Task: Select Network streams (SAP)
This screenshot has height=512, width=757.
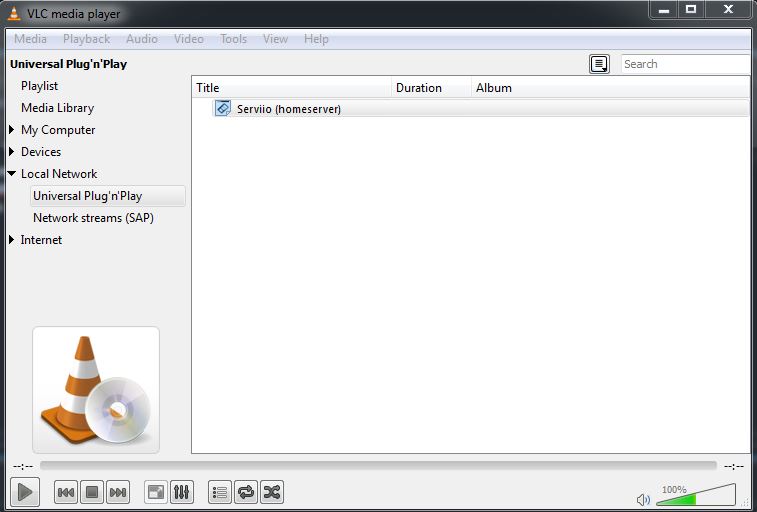Action: (93, 218)
